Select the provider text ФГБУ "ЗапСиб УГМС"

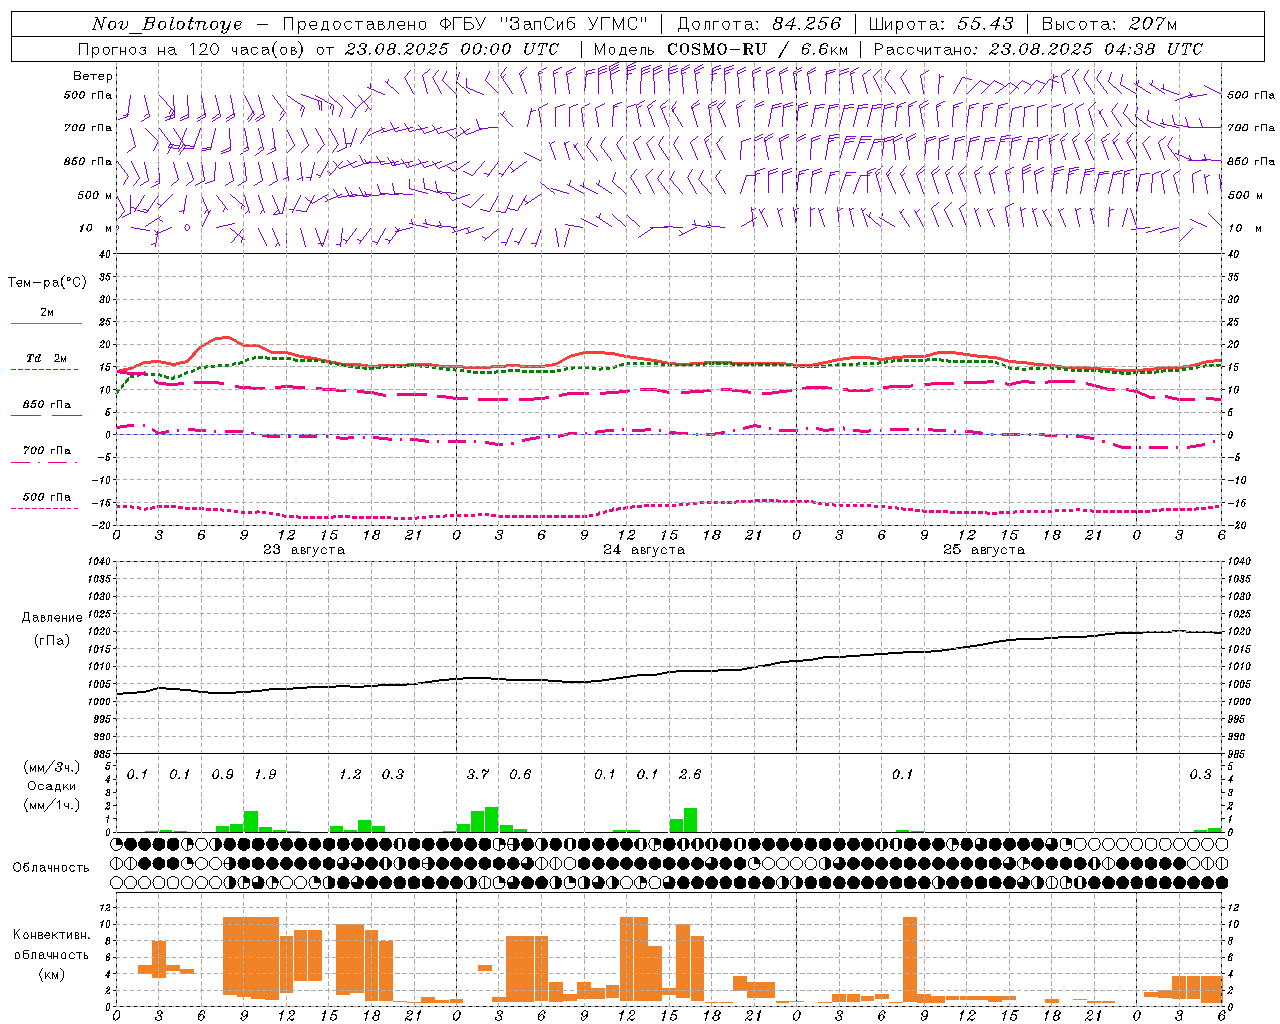(543, 24)
